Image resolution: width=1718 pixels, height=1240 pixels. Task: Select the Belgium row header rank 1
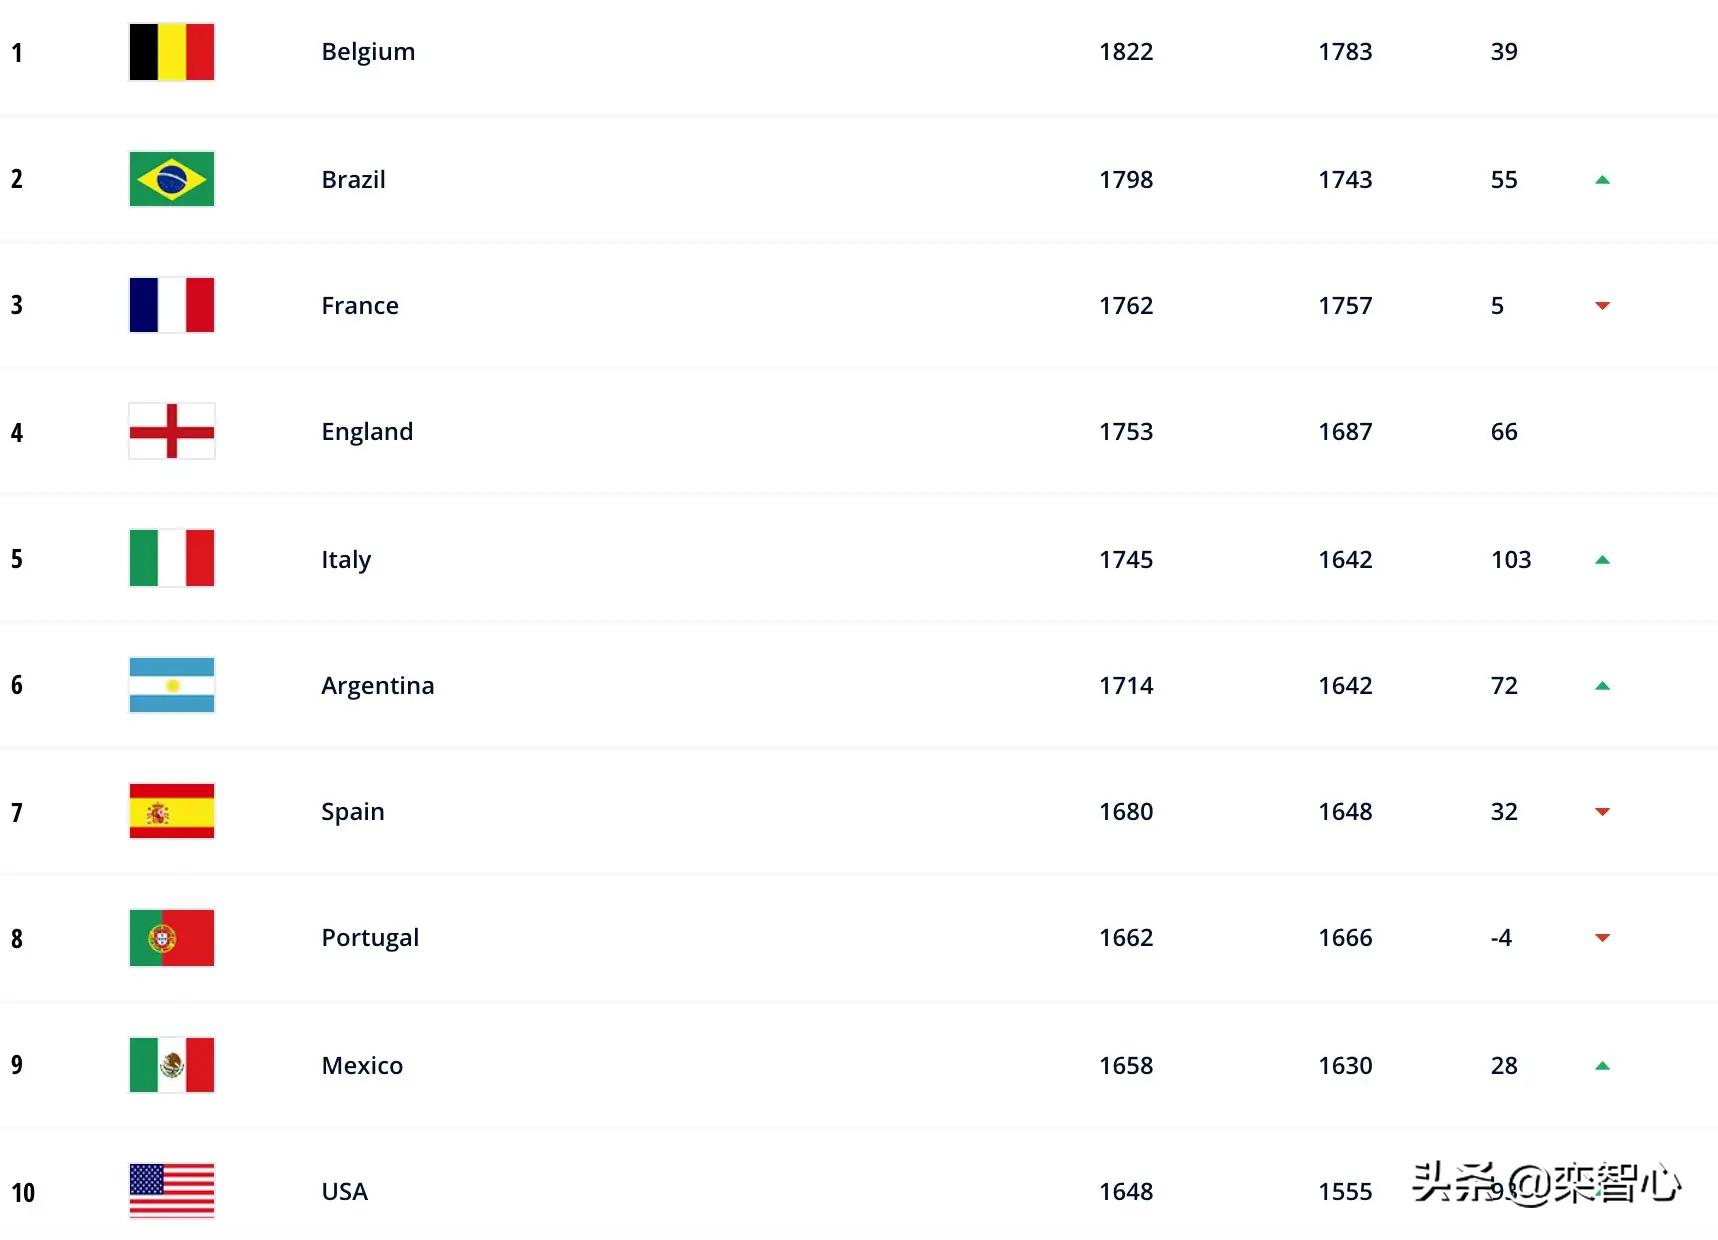click(17, 52)
